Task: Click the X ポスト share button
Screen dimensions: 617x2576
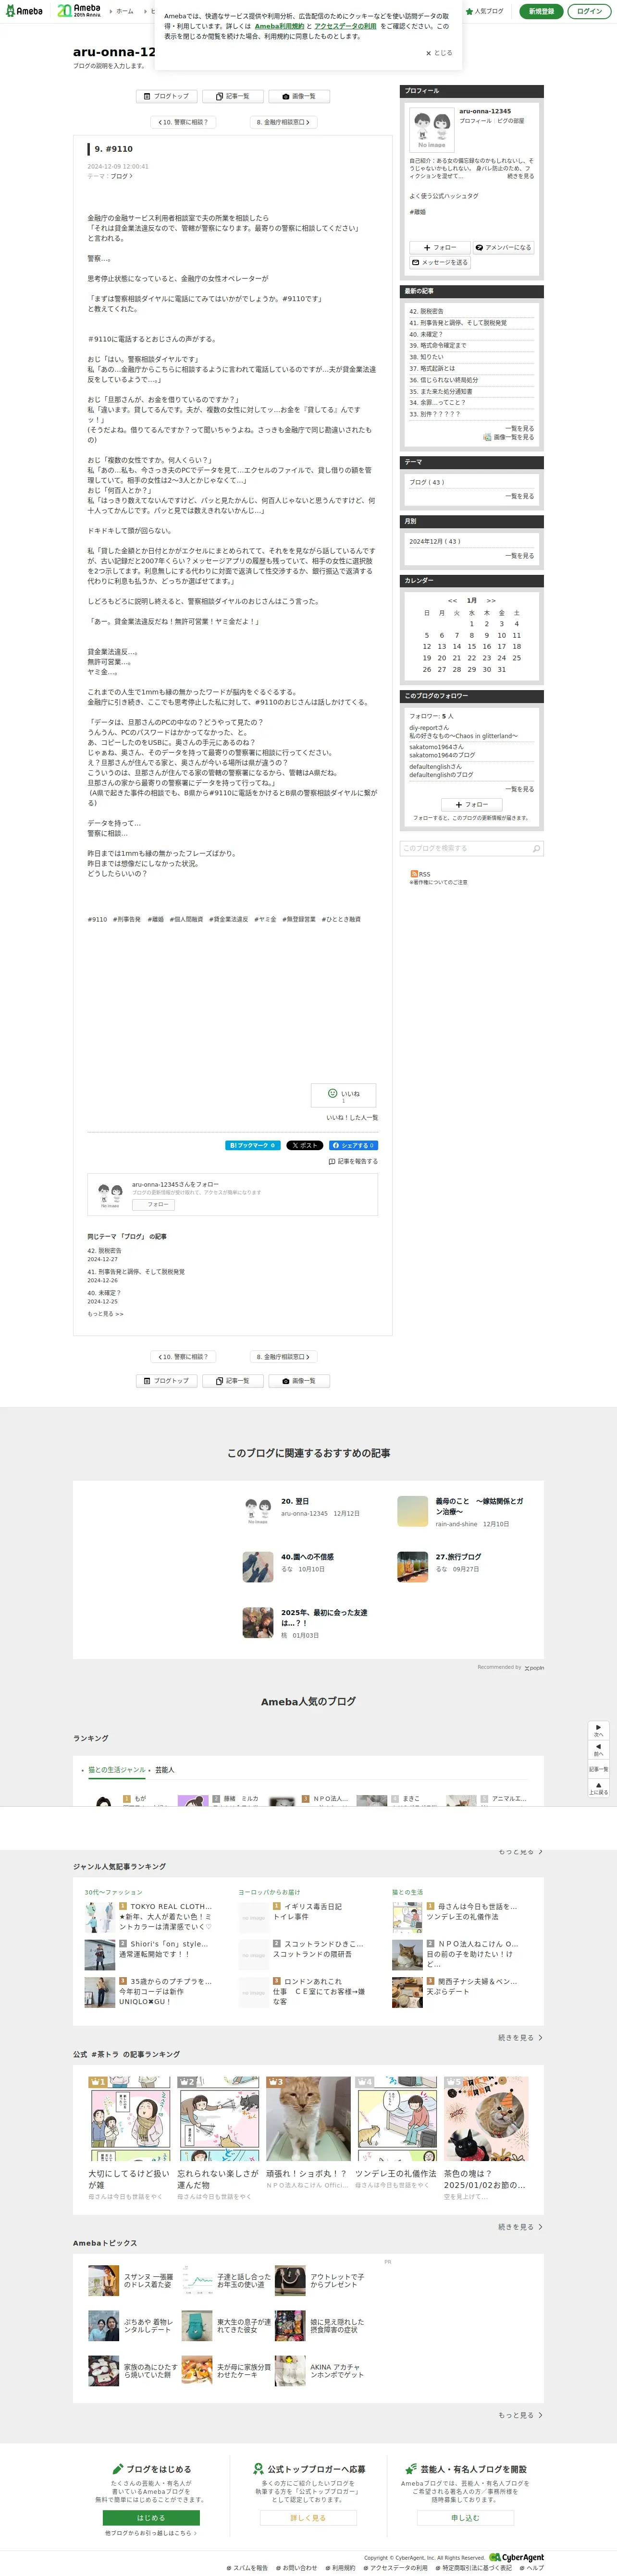Action: (304, 1145)
